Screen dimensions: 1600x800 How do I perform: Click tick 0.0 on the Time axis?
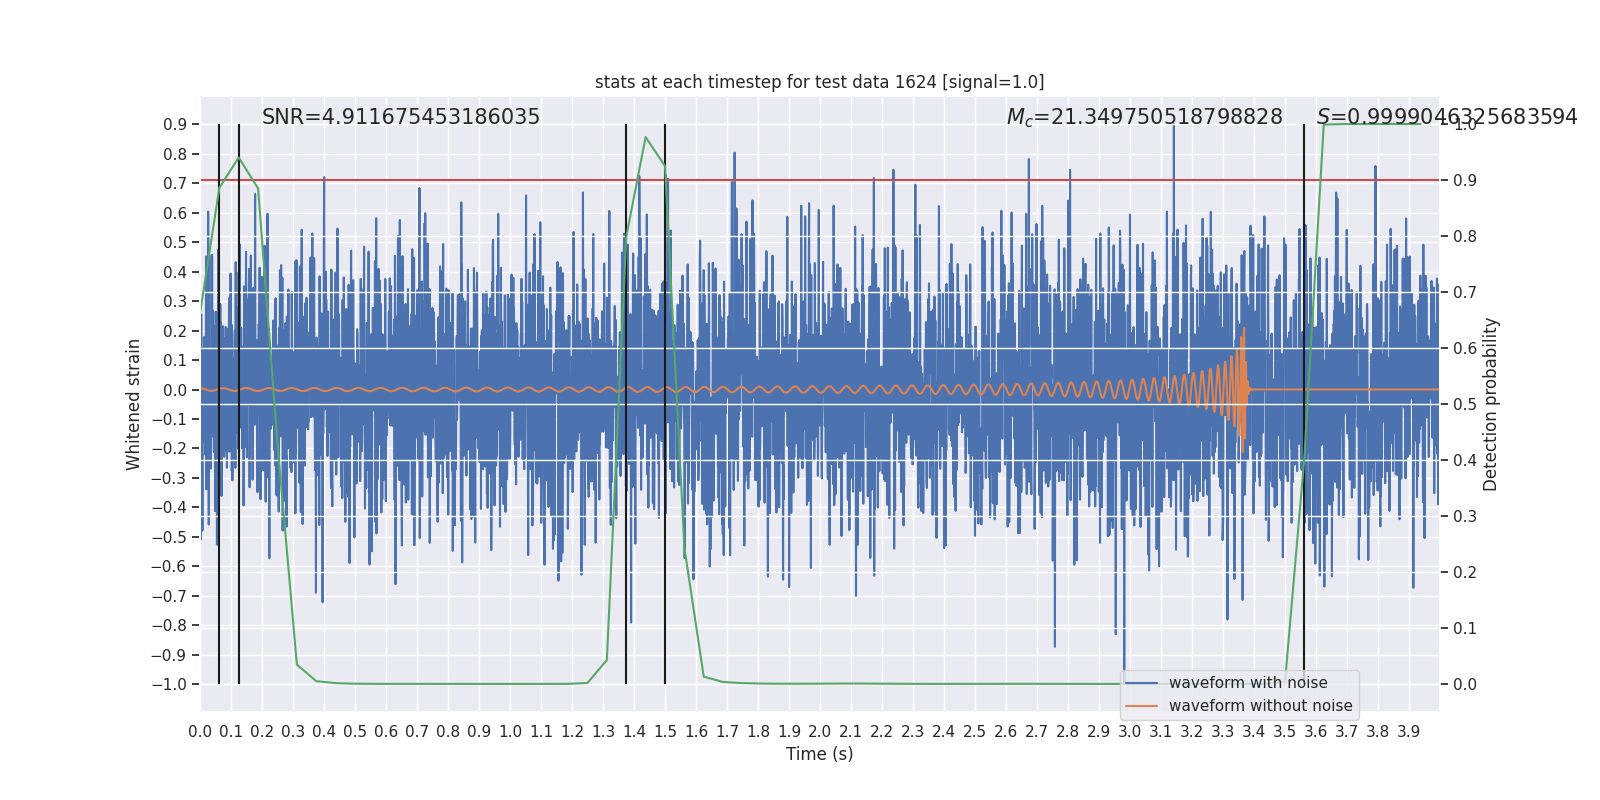pyautogui.click(x=200, y=732)
